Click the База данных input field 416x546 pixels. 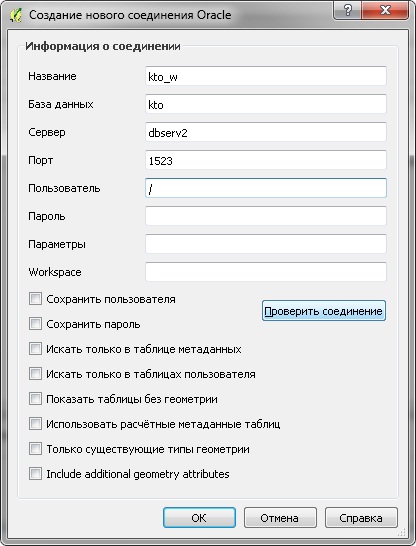[266, 104]
